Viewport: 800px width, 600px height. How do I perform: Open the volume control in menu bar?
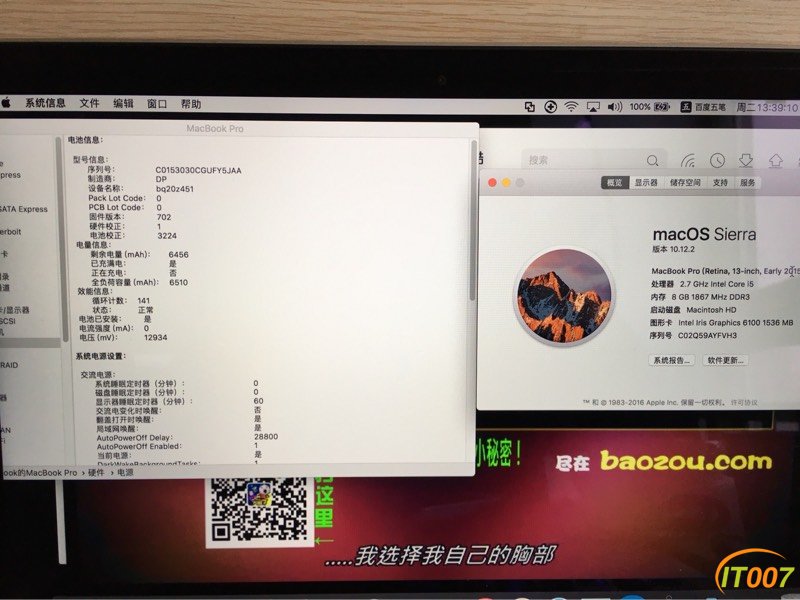[x=614, y=107]
